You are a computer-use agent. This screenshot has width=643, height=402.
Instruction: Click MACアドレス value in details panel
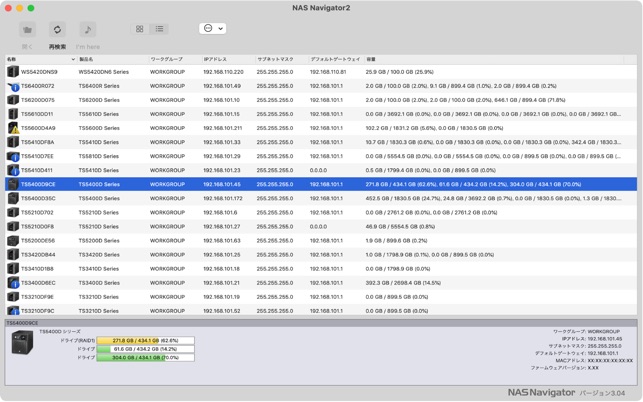(x=610, y=361)
